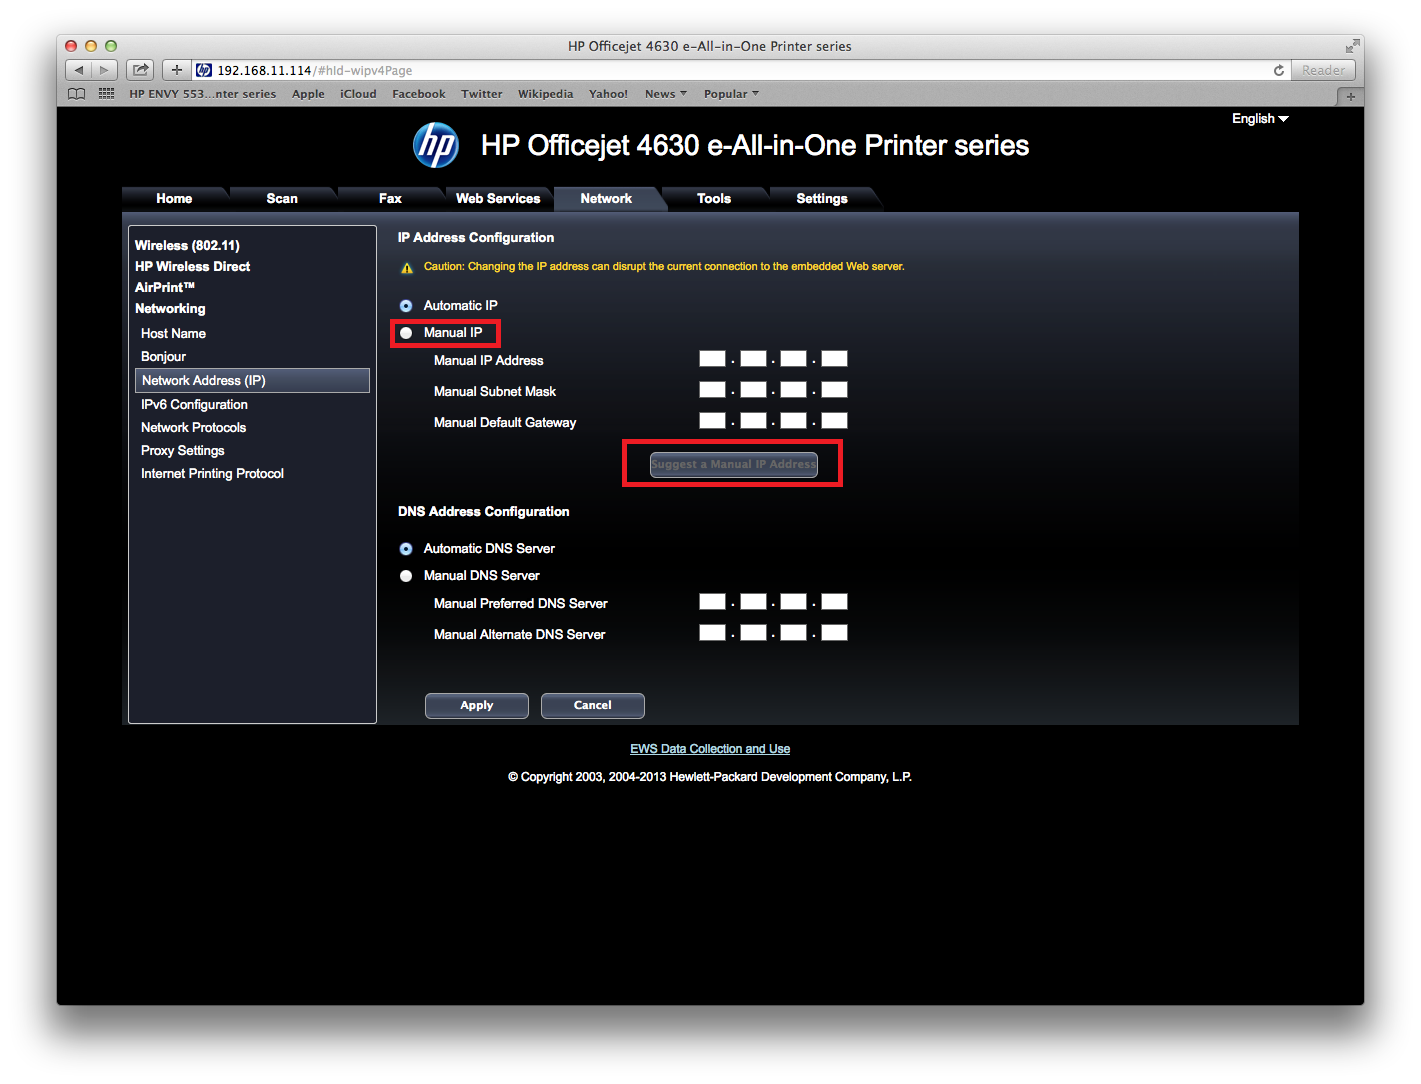Click first octet of Manual Alternate DNS Server

pyautogui.click(x=712, y=633)
